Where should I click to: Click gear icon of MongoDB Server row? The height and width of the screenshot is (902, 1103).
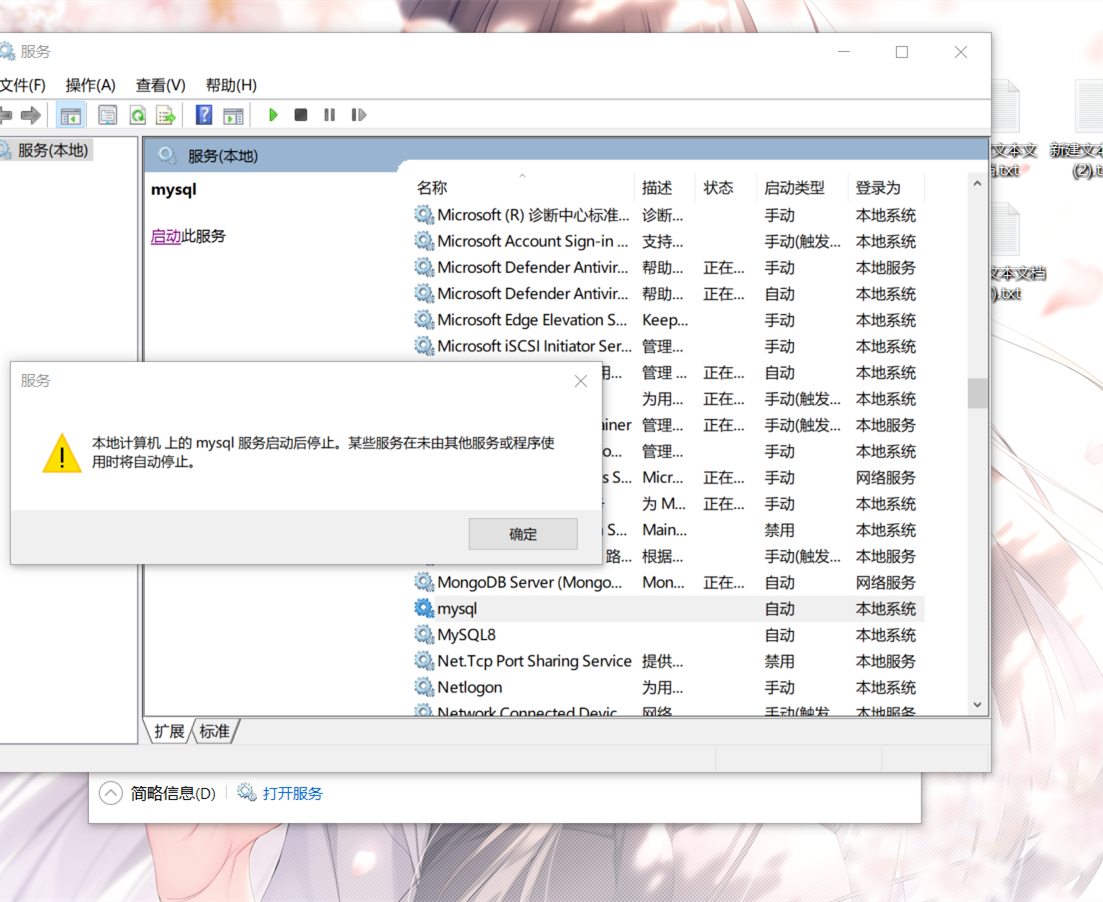[x=423, y=582]
